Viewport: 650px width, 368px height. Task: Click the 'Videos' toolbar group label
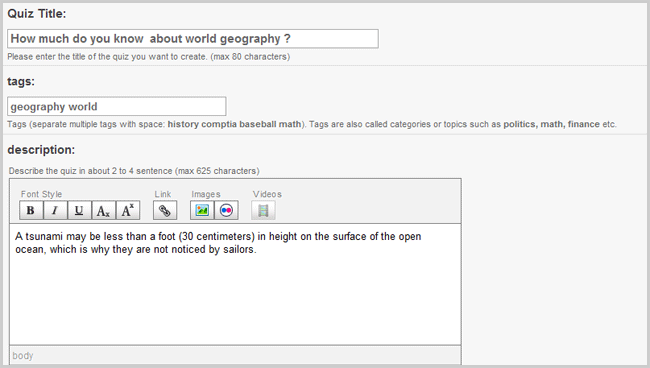pyautogui.click(x=267, y=194)
